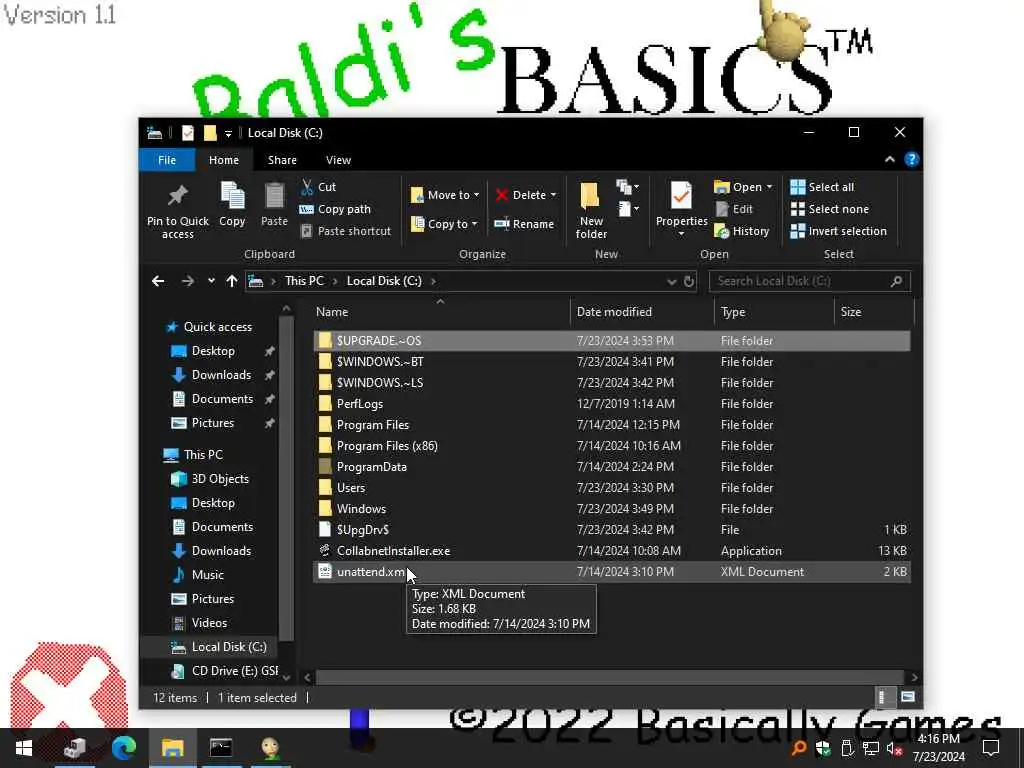Open Explorer Help question mark icon
This screenshot has height=768, width=1024.
(x=912, y=159)
